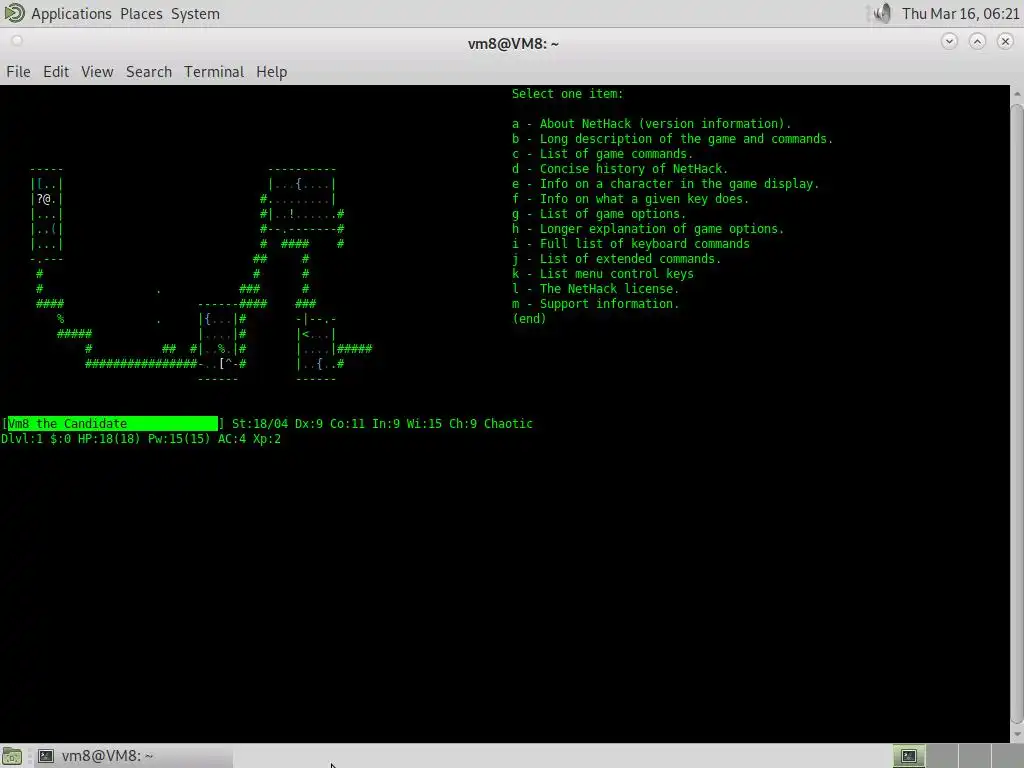Open the Search menu

pyautogui.click(x=149, y=72)
